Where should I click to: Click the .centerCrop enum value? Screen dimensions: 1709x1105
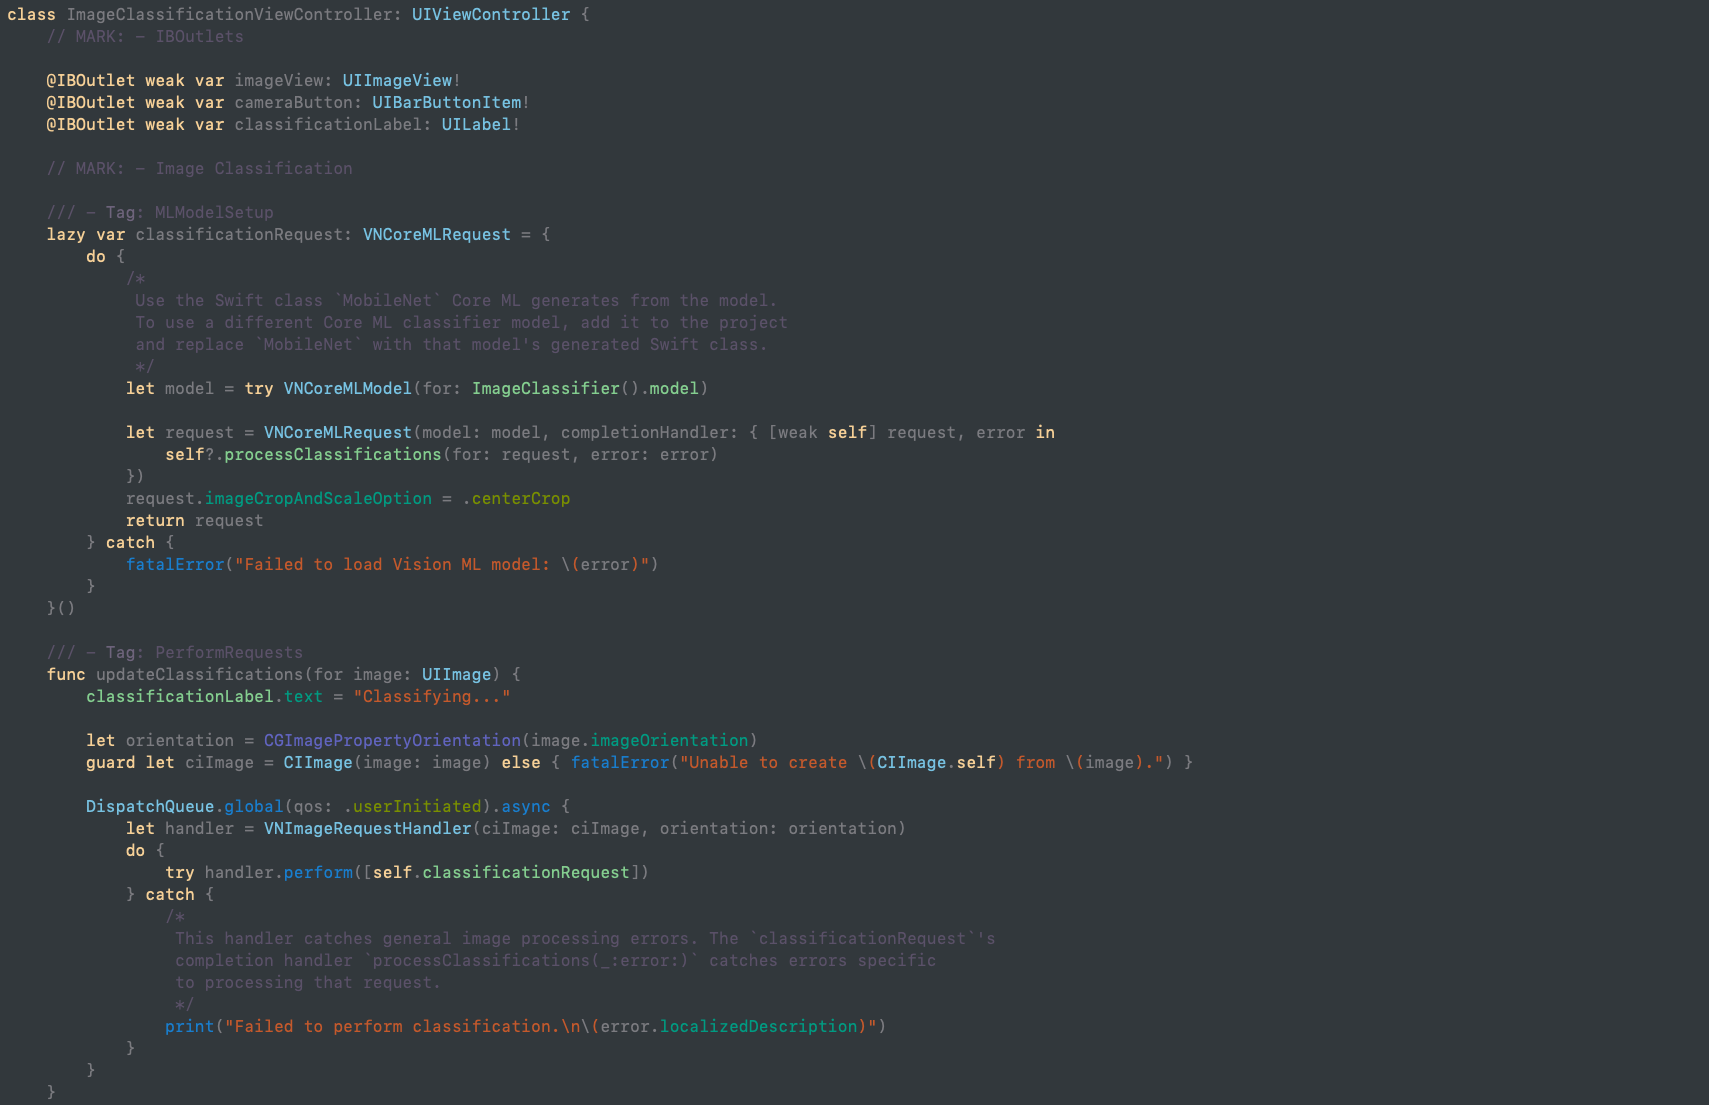click(x=516, y=498)
